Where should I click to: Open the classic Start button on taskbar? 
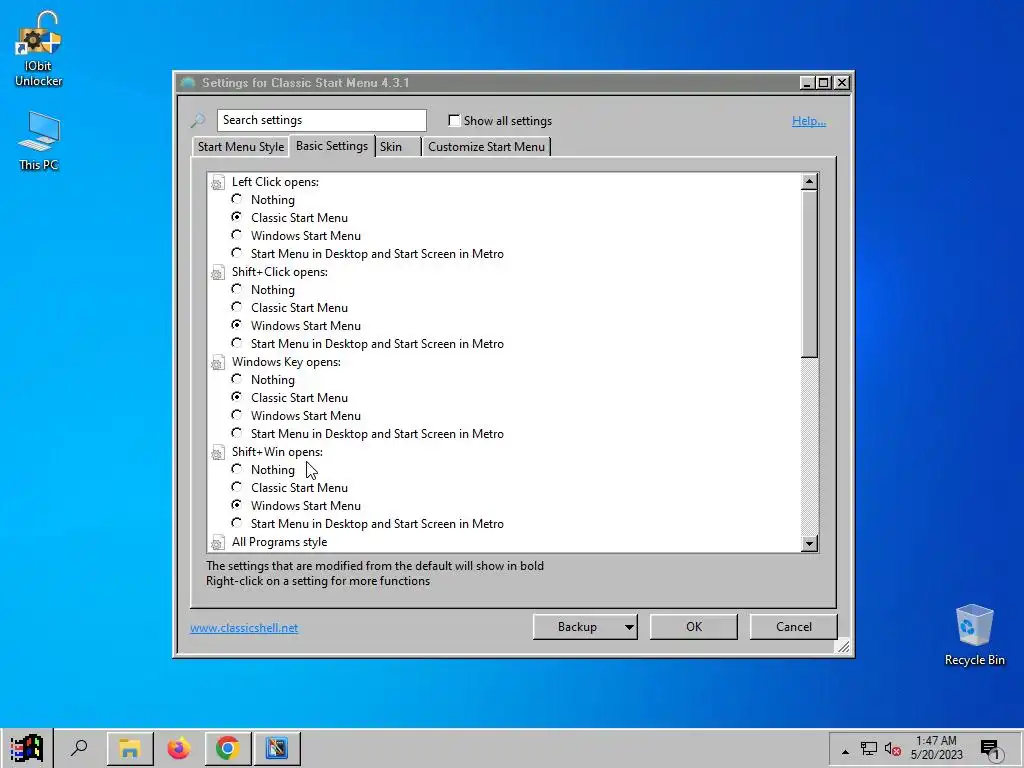point(26,748)
